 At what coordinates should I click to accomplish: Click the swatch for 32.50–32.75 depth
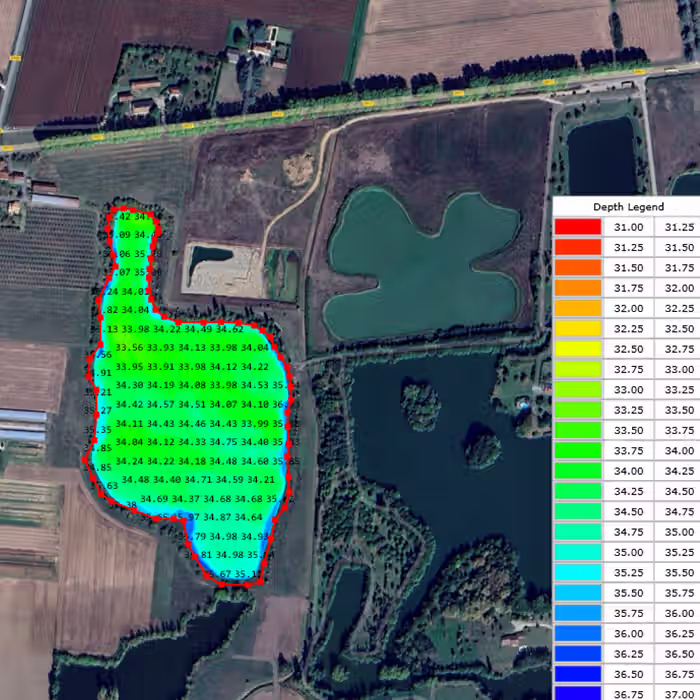(578, 349)
